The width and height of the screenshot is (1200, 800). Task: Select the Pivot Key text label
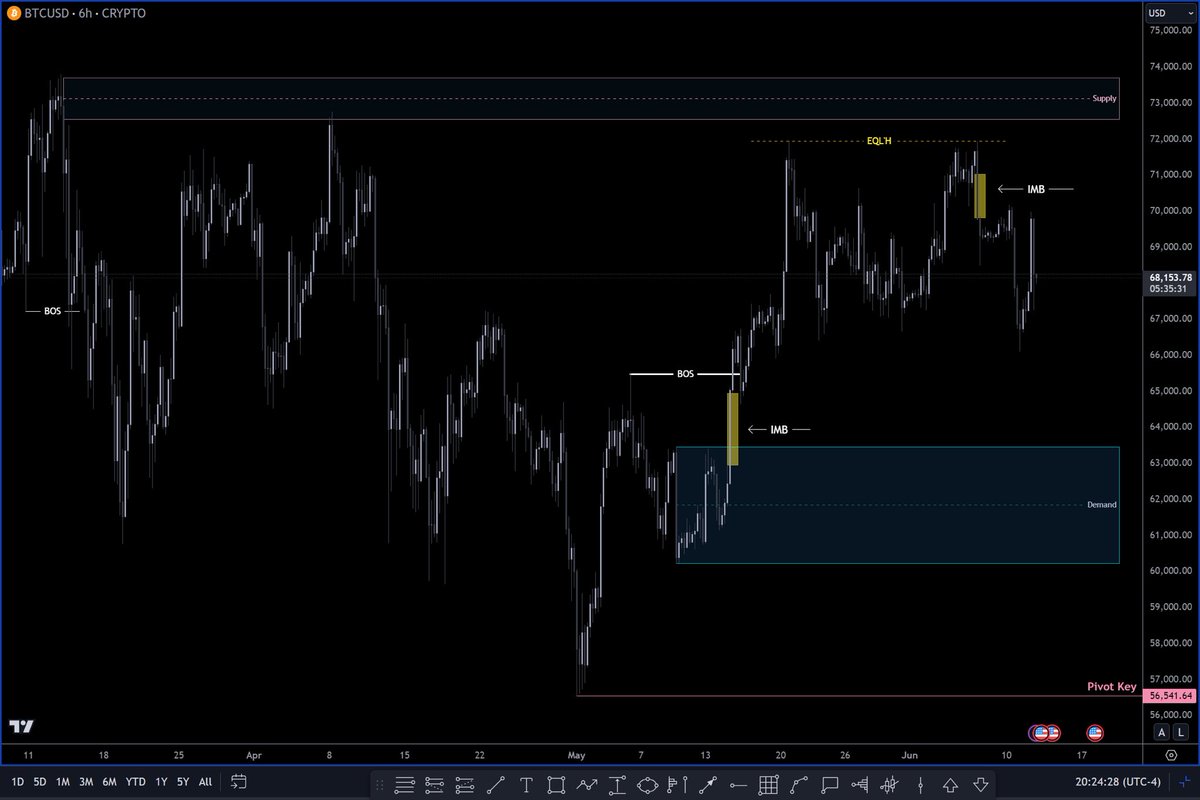tap(1112, 687)
